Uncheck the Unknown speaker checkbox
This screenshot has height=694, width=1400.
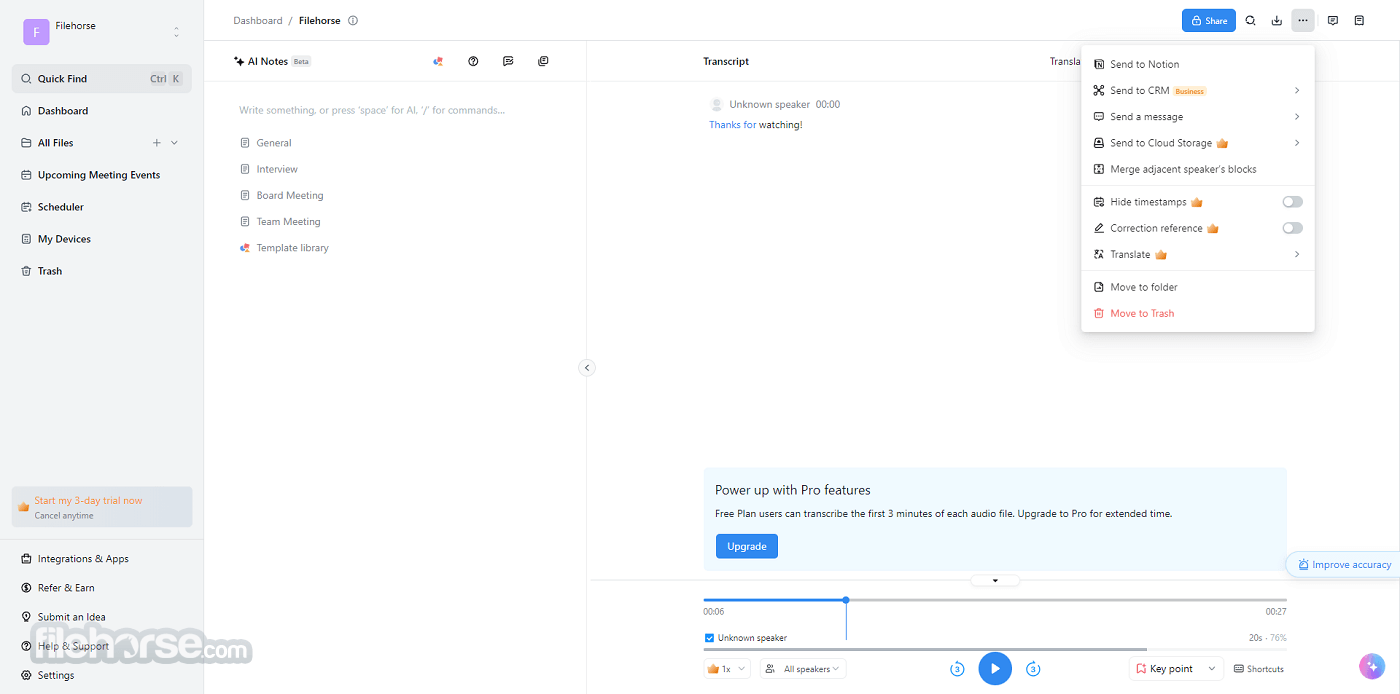tap(709, 638)
